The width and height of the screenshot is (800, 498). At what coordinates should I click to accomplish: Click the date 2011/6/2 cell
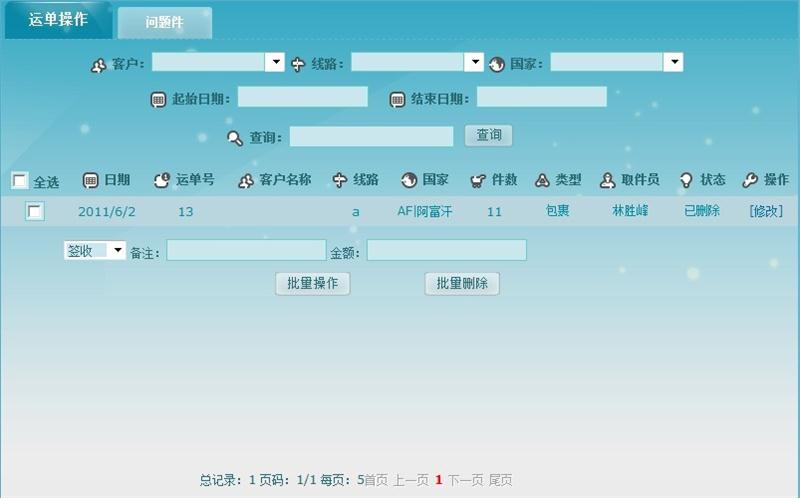(x=107, y=212)
